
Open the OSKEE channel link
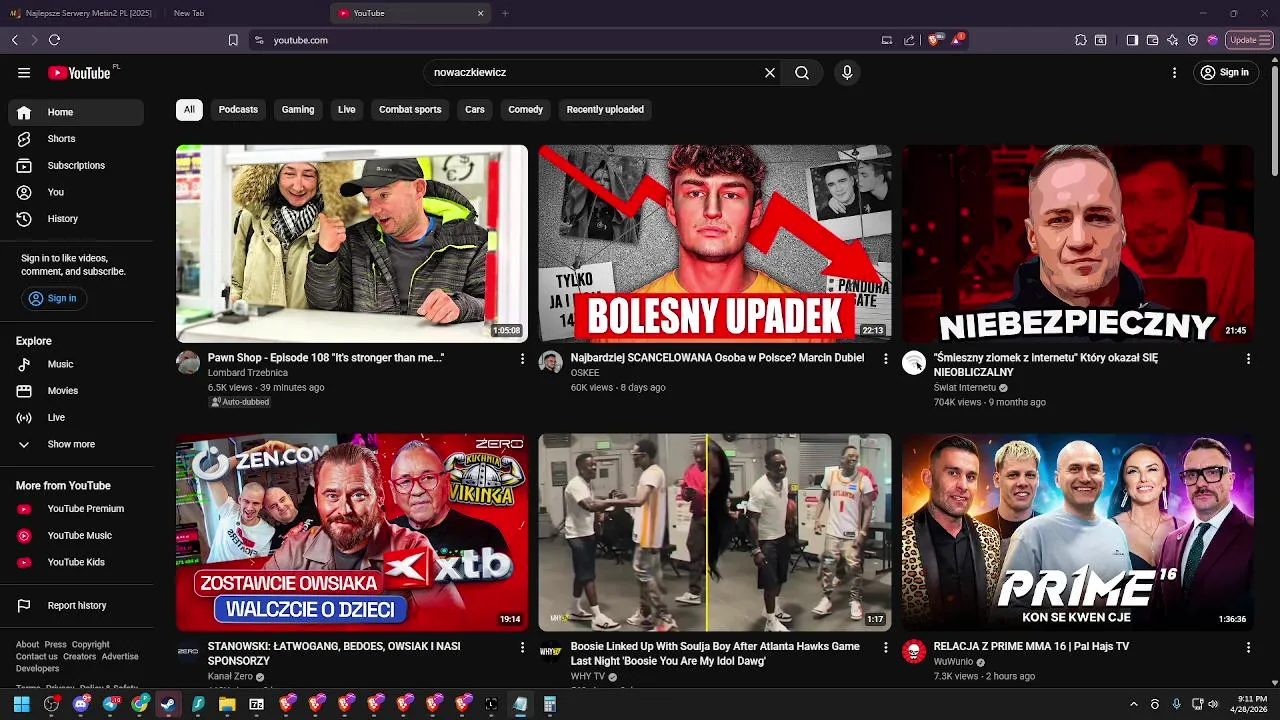pyautogui.click(x=585, y=373)
